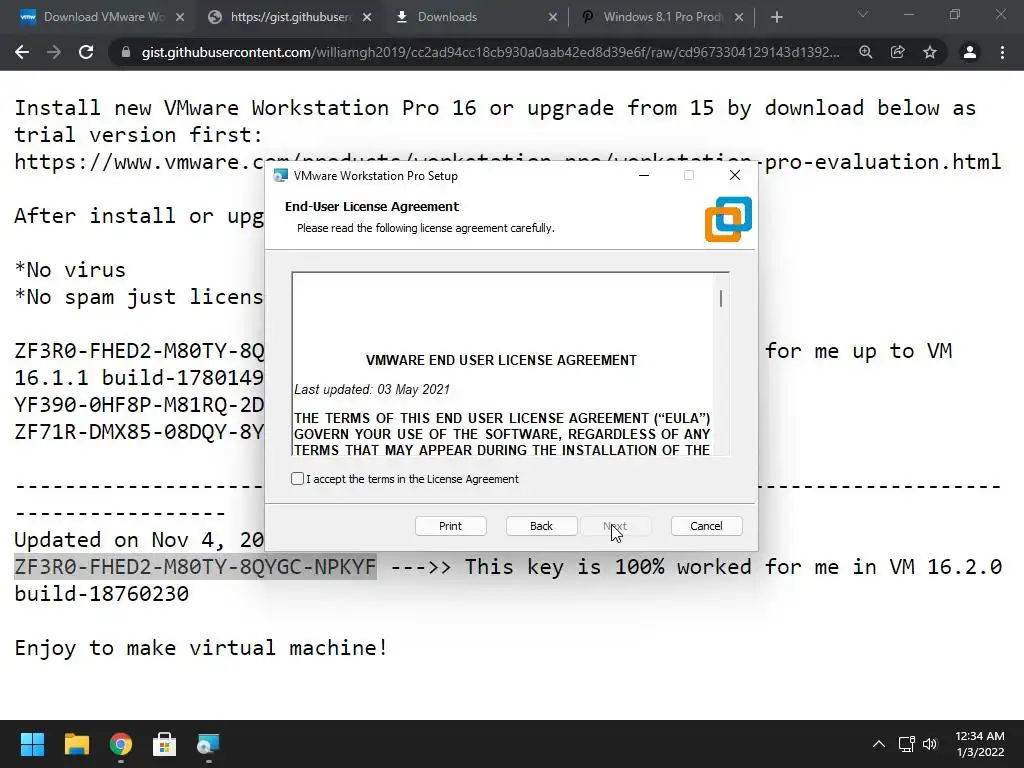Click the address bar URL
Image resolution: width=1024 pixels, height=768 pixels.
click(x=490, y=52)
